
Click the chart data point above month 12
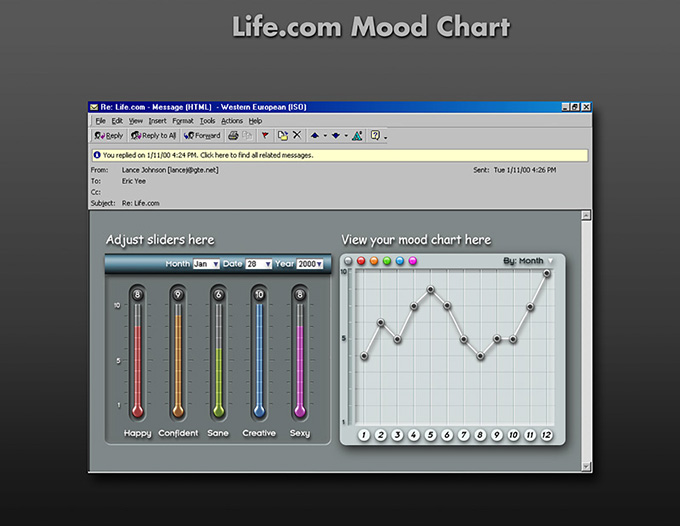(x=547, y=273)
